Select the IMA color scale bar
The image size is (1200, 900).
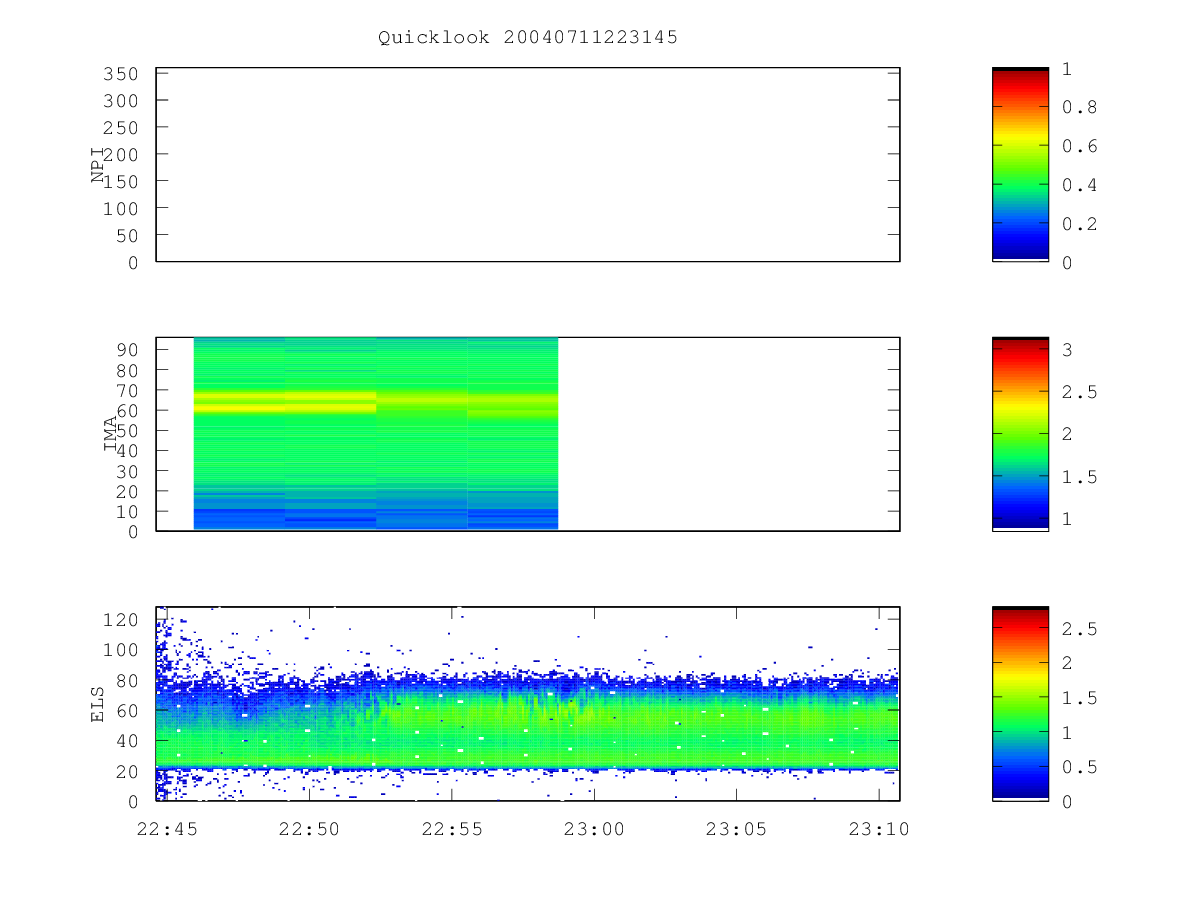coord(1020,434)
